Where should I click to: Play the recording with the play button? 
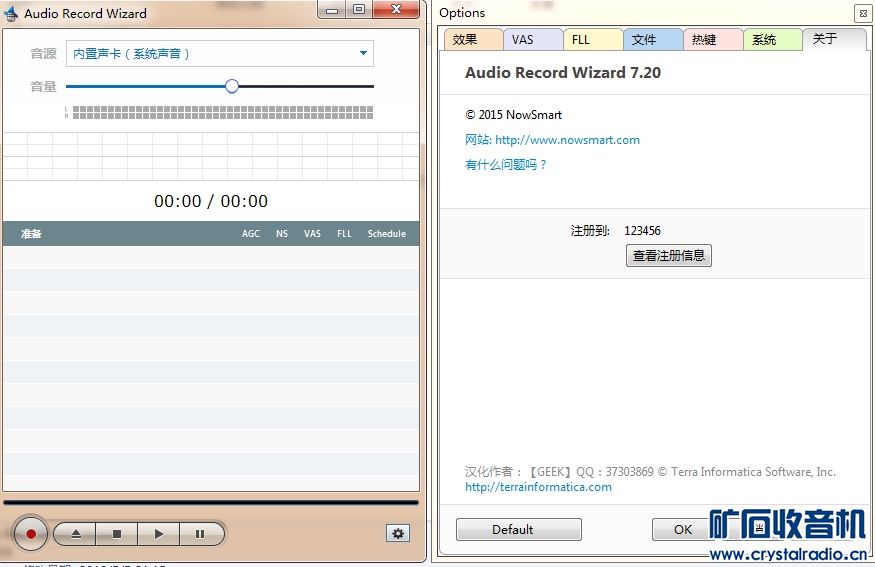pyautogui.click(x=158, y=534)
